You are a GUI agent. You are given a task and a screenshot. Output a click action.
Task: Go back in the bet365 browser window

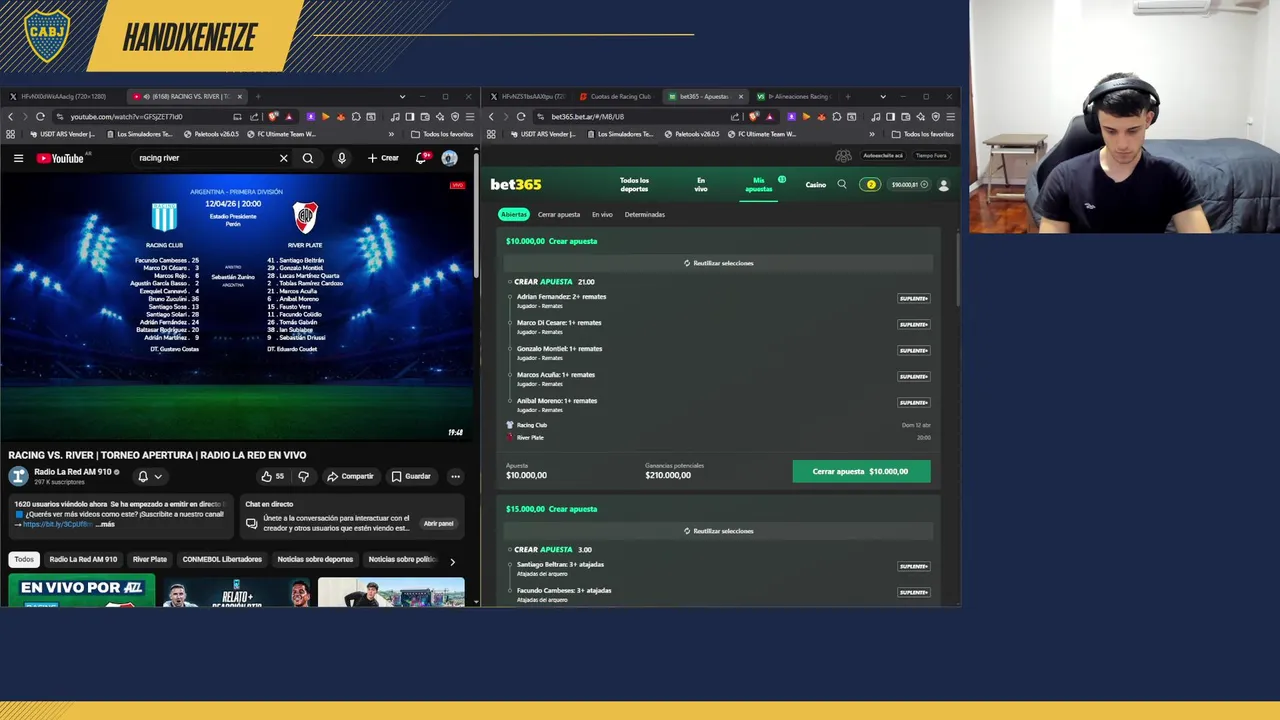[491, 117]
